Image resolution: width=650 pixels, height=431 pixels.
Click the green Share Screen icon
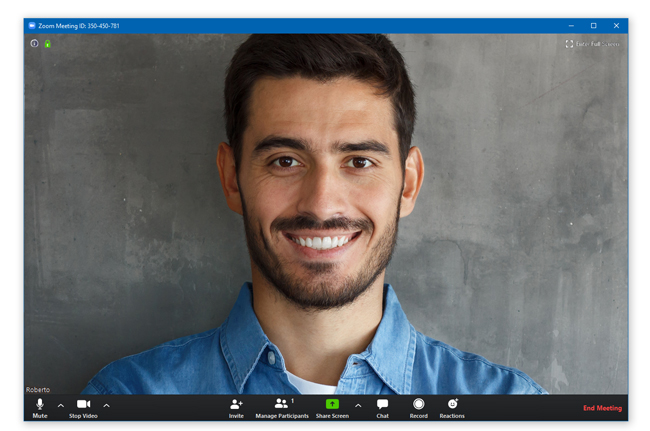click(332, 404)
